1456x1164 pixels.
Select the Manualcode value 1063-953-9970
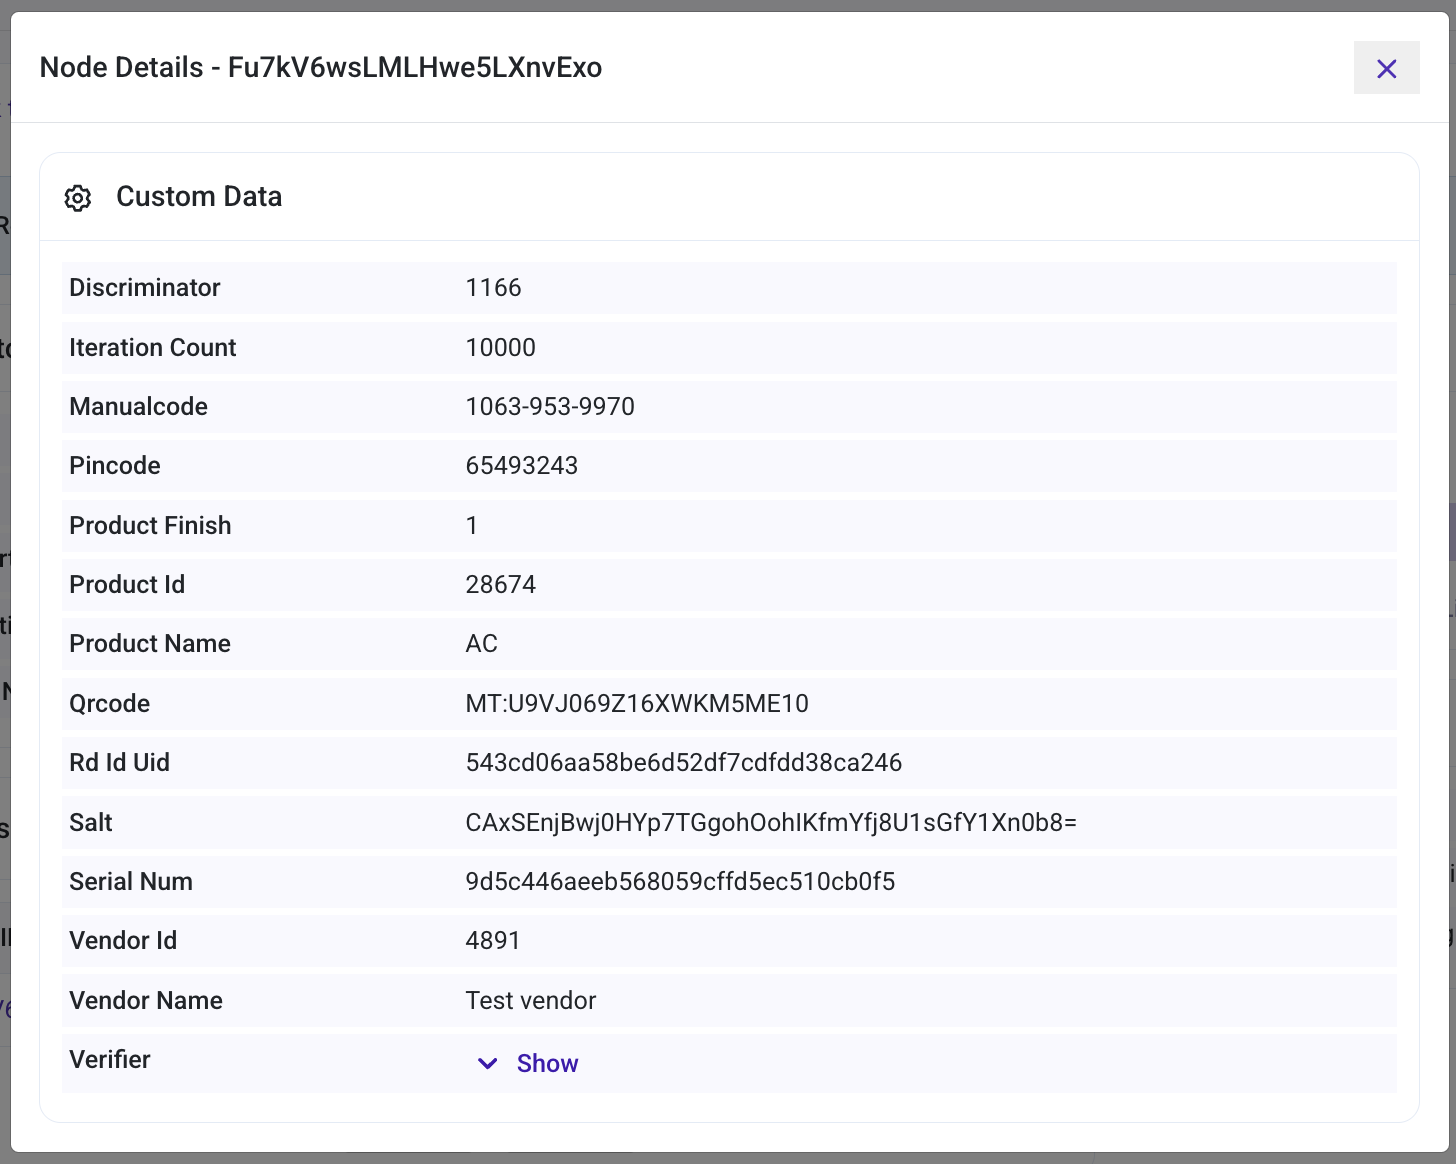[x=549, y=406]
